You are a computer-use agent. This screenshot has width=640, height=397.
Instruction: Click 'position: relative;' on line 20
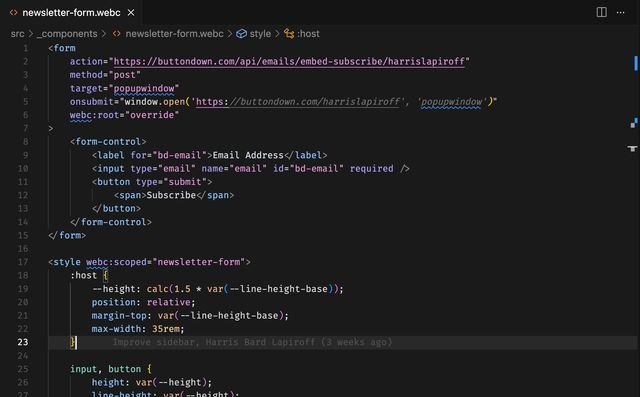pyautogui.click(x=144, y=302)
